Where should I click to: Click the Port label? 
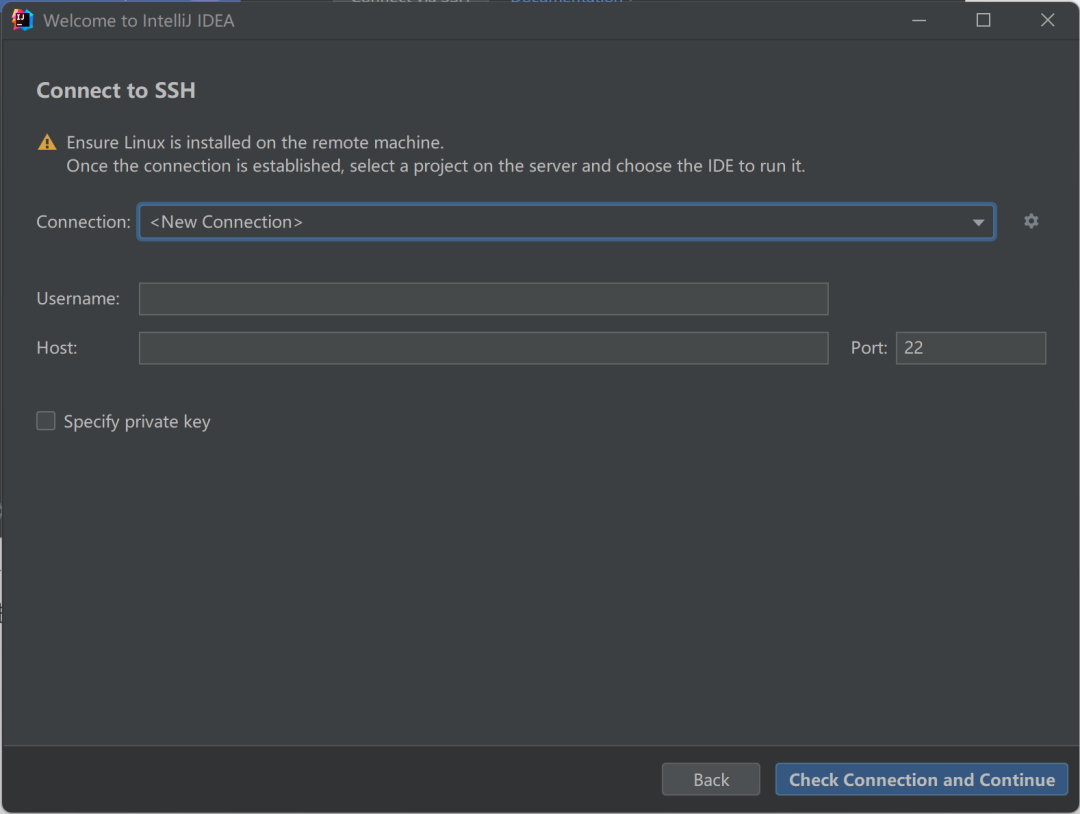(869, 348)
